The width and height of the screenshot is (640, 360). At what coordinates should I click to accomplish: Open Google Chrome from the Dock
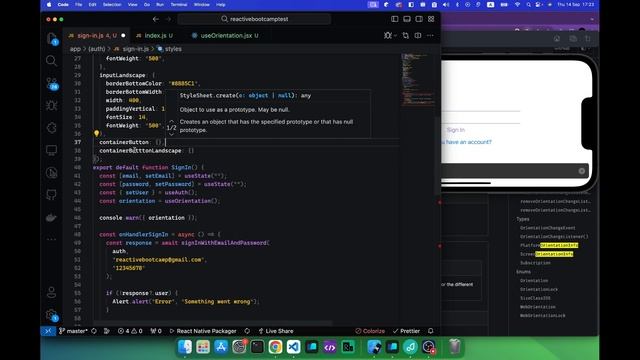tap(275, 347)
